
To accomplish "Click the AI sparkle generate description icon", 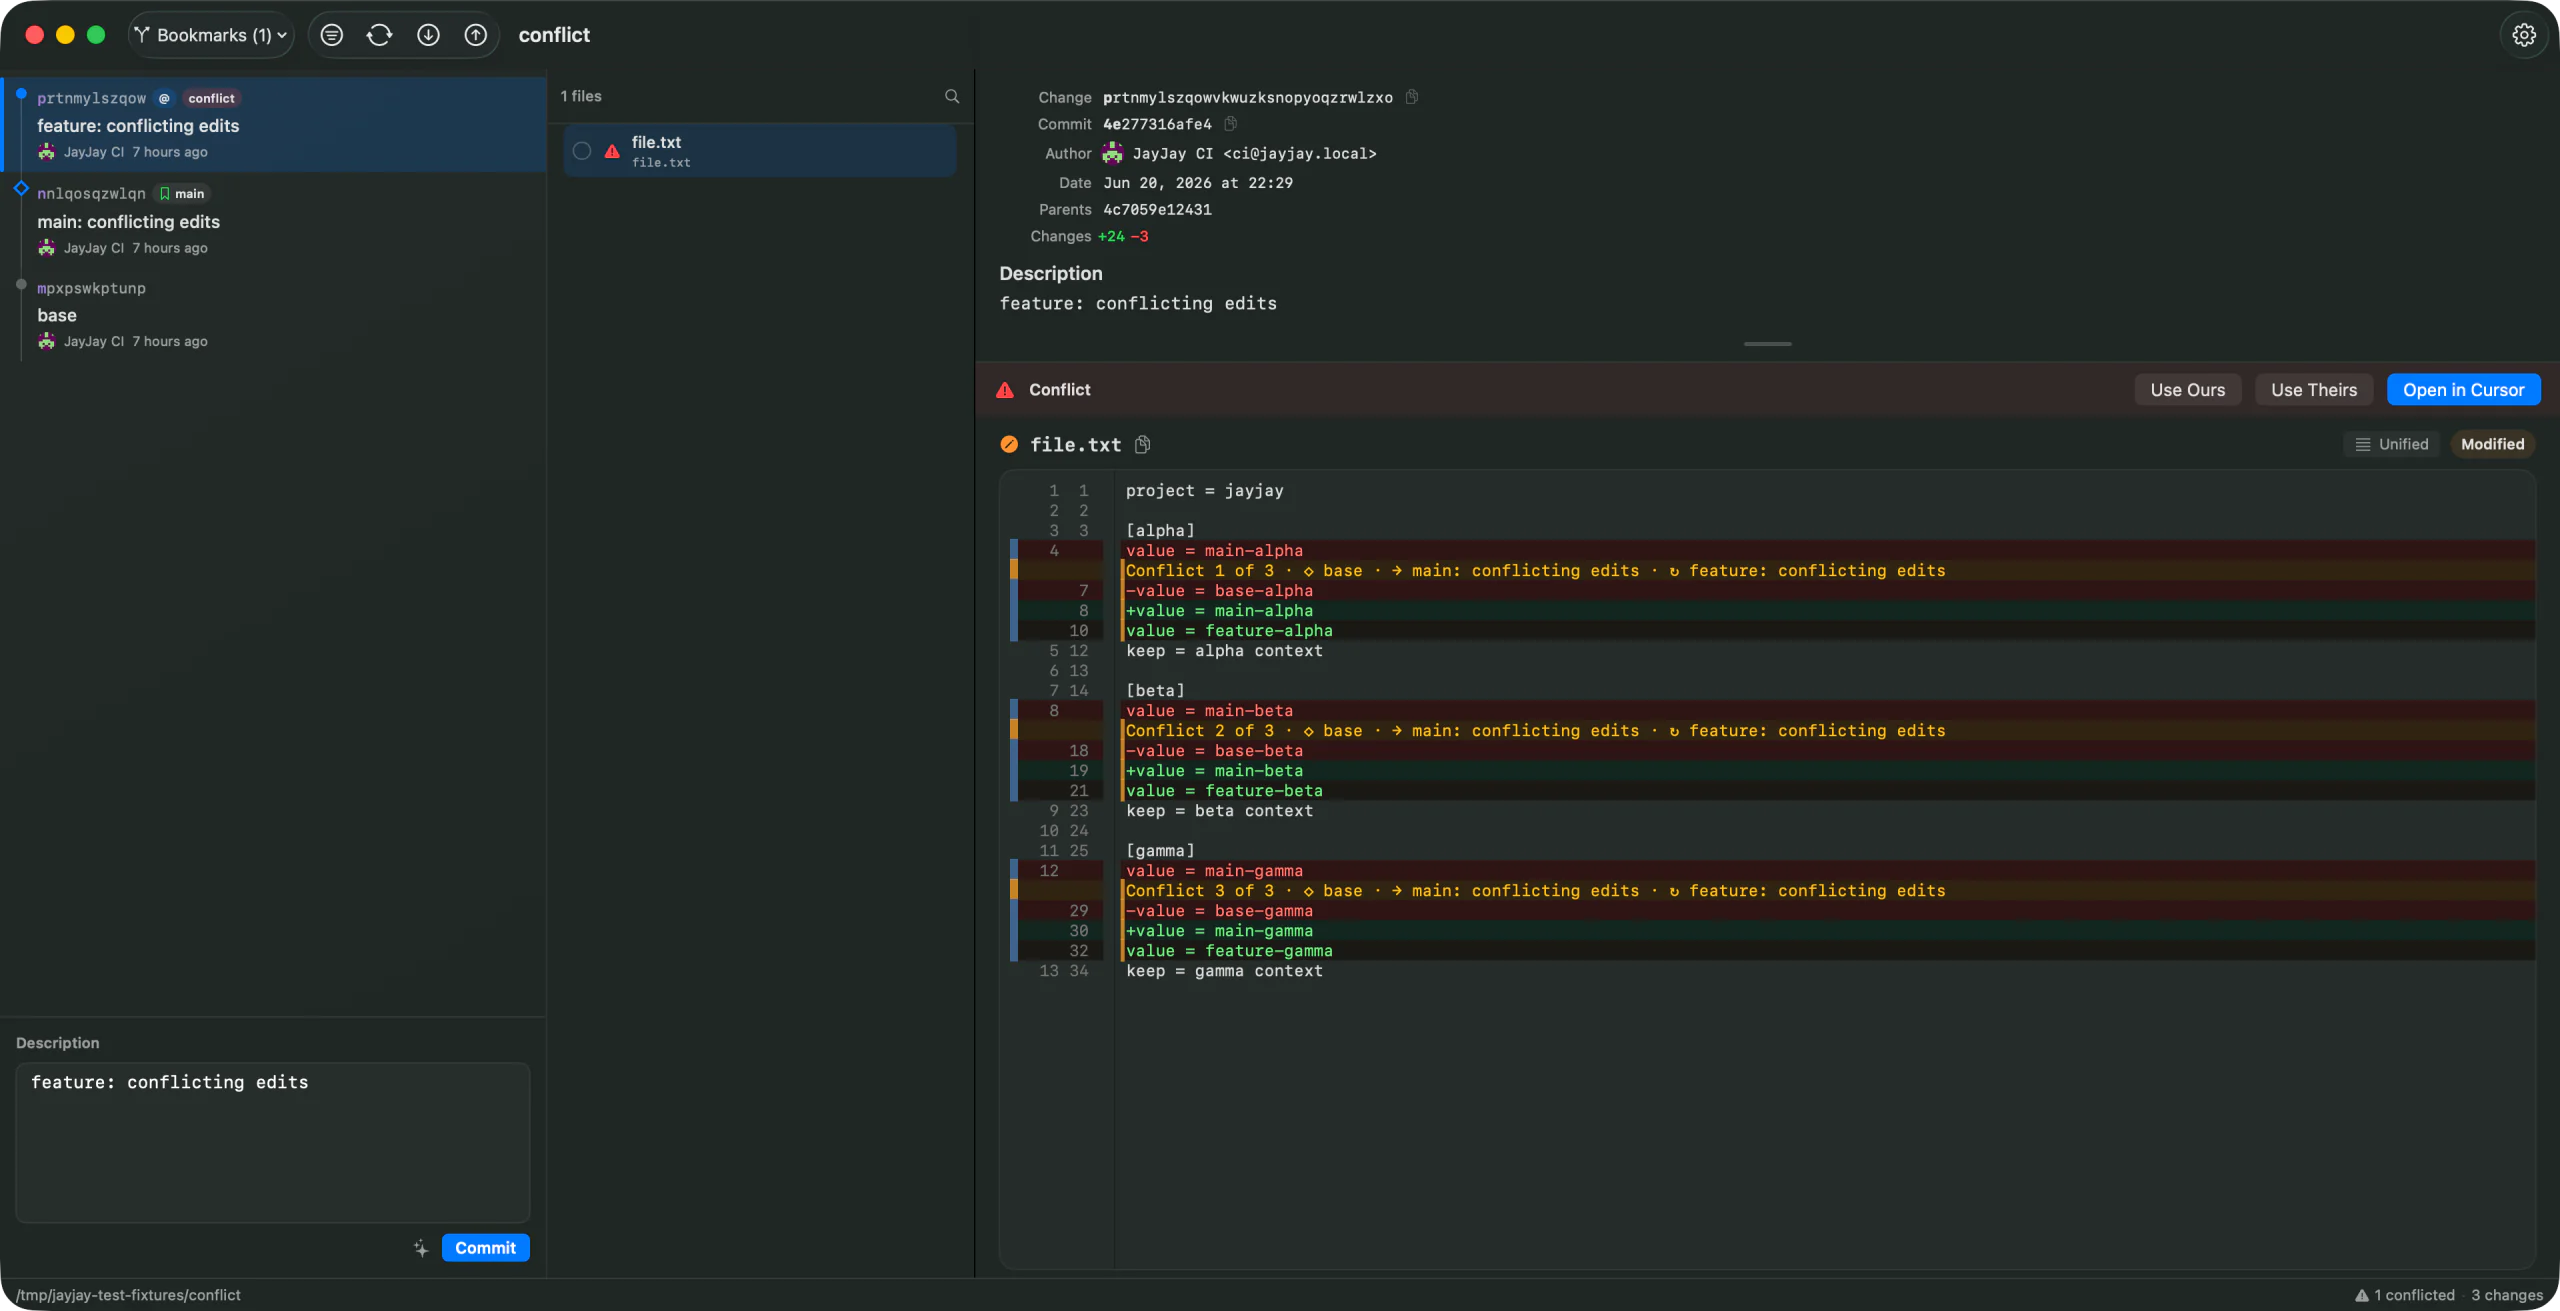I will click(x=421, y=1248).
